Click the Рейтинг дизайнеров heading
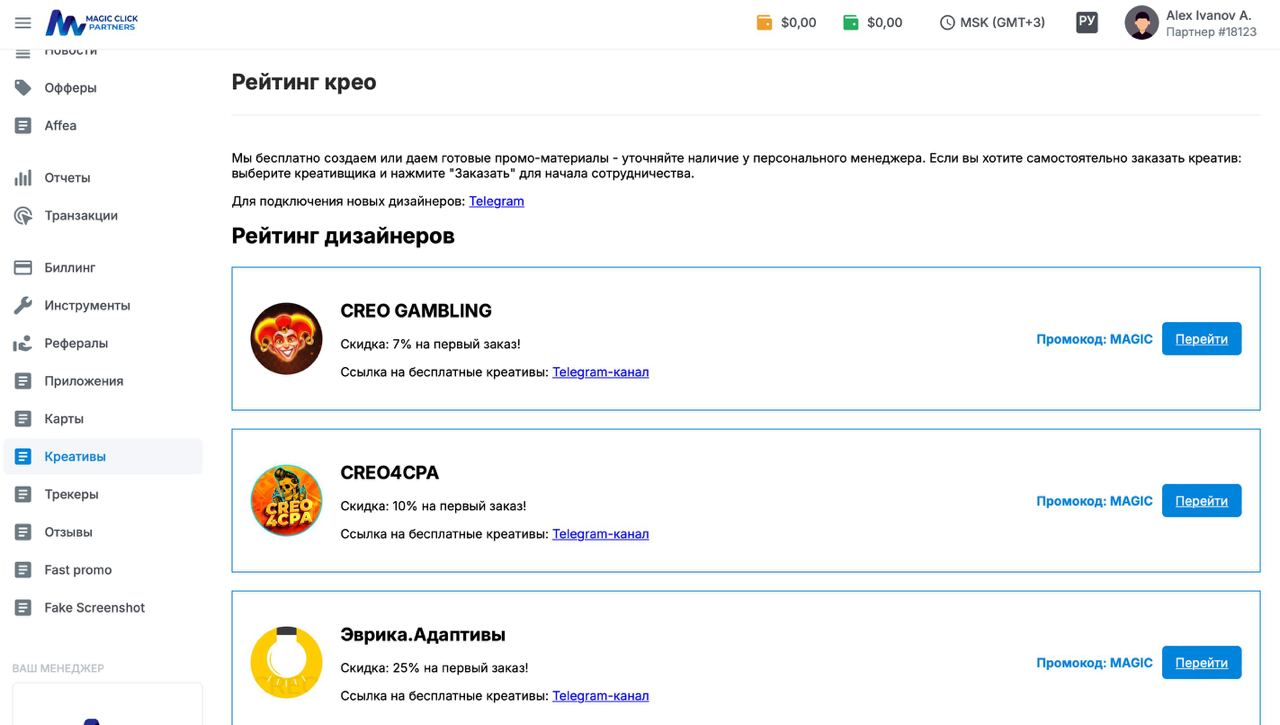The image size is (1280, 725). point(343,236)
